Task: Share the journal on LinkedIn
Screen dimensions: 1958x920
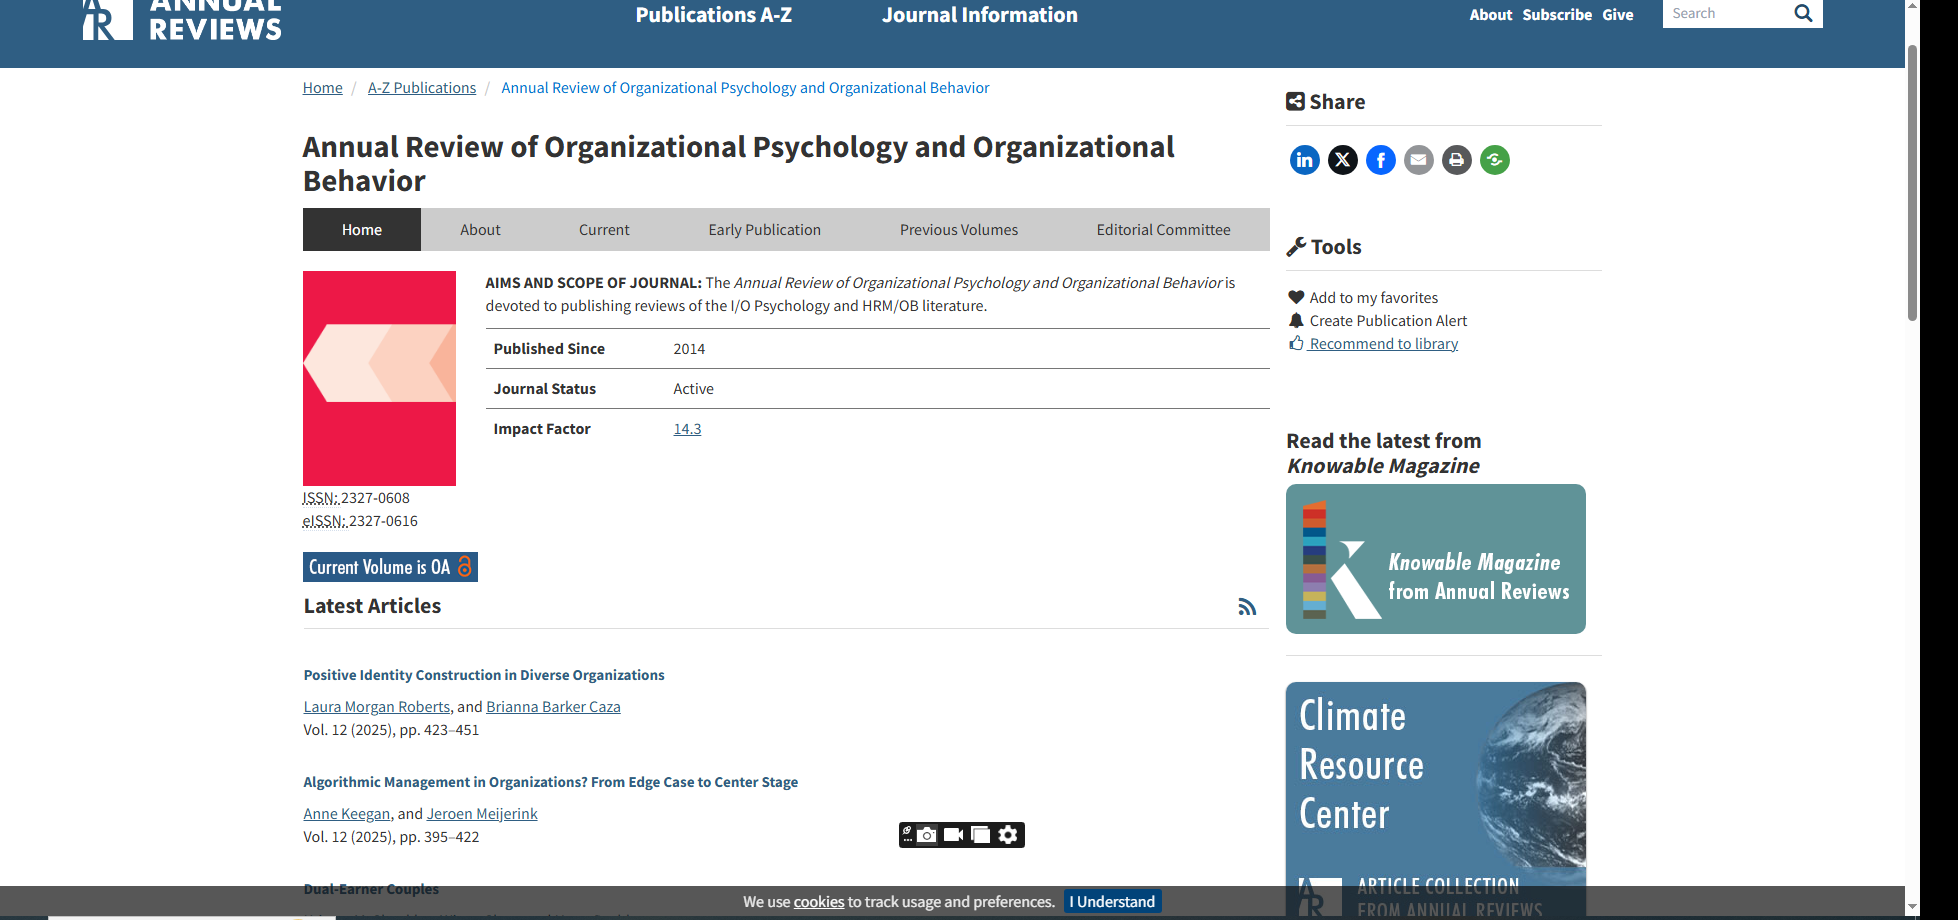Action: pyautogui.click(x=1304, y=160)
